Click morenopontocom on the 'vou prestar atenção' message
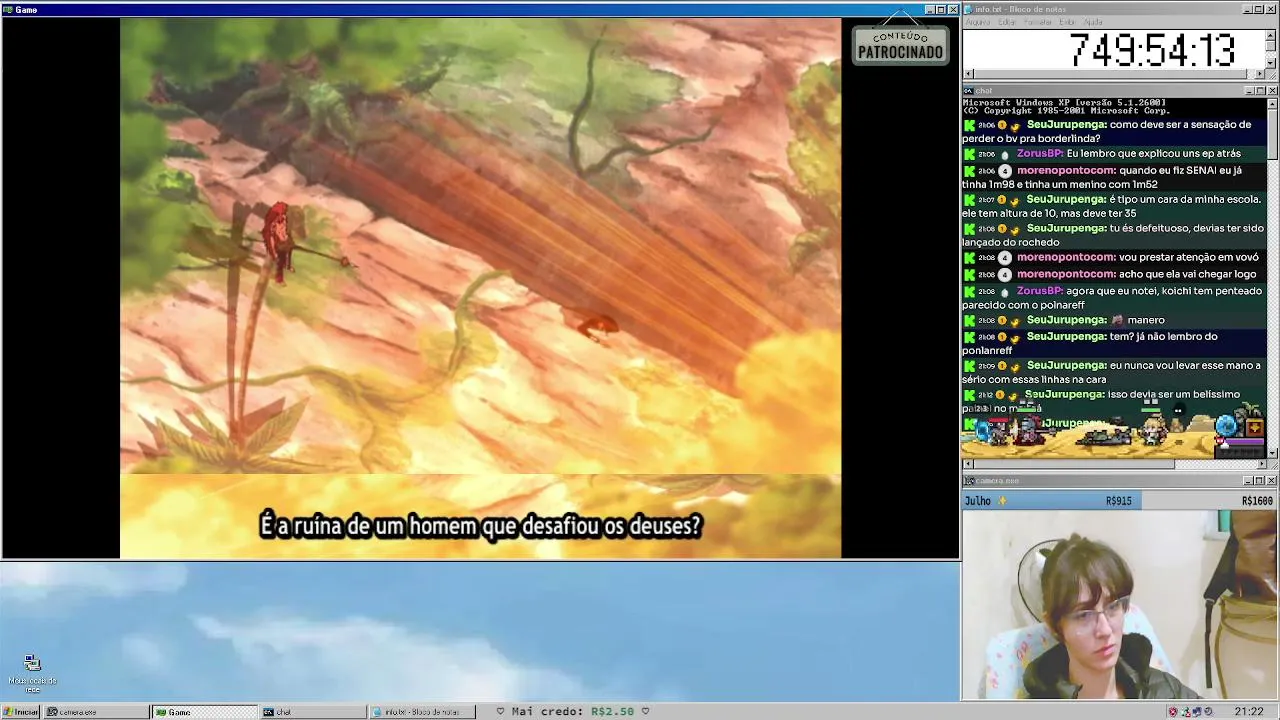The image size is (1280, 720). pos(1066,258)
